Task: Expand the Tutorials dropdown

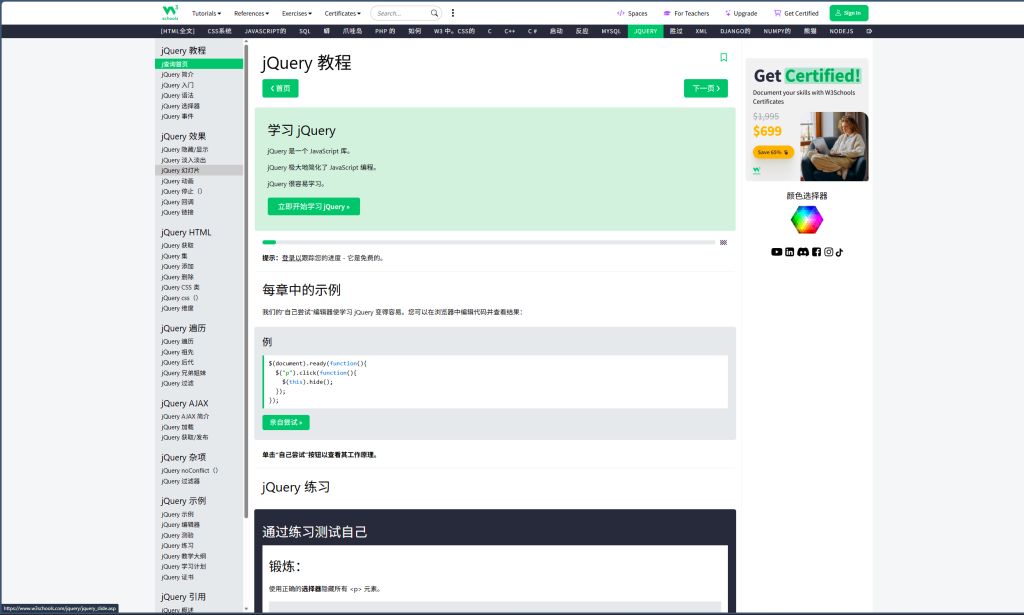Action: pos(206,13)
